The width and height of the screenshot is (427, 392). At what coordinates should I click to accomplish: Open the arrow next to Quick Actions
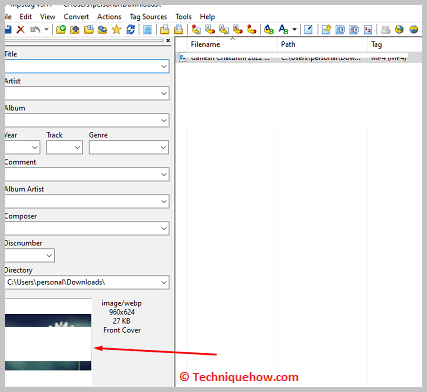[x=294, y=30]
